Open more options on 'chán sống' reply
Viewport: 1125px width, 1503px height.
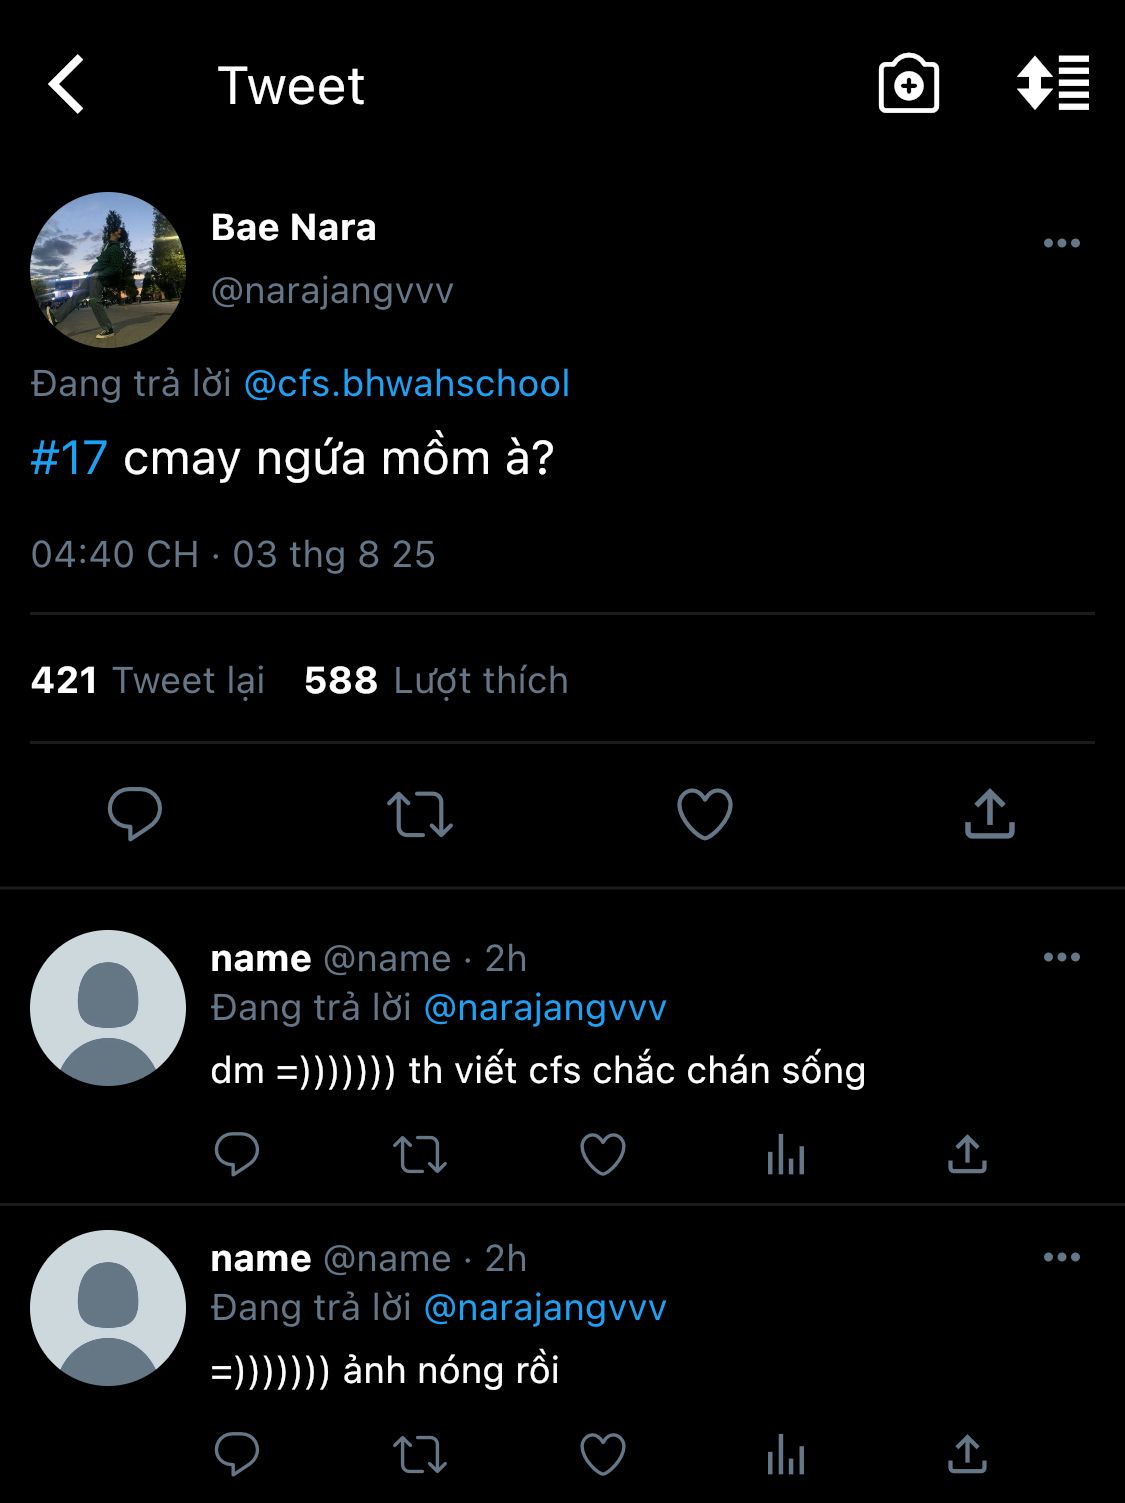[x=1061, y=957]
